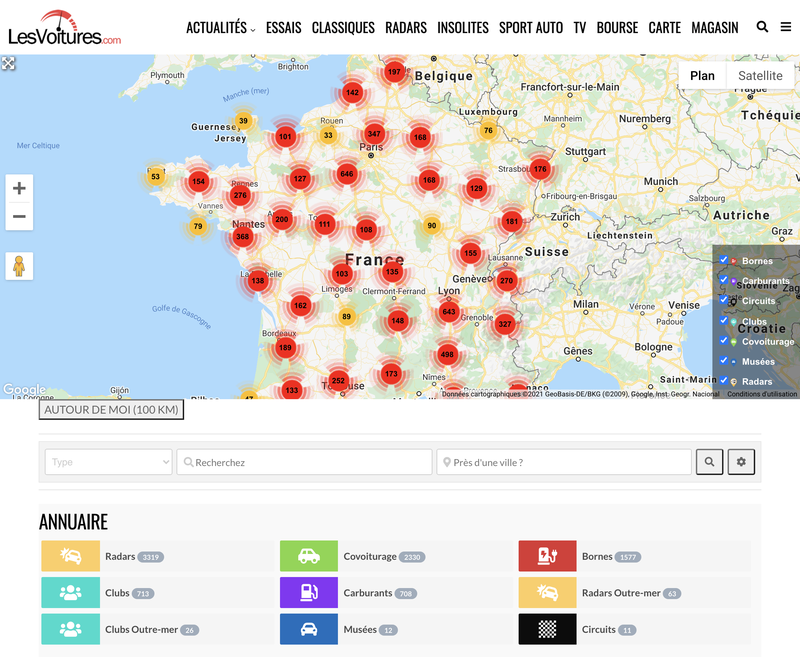The width and height of the screenshot is (800, 657).
Task: Uncheck the Bornes map layer checkbox
Action: pyautogui.click(x=724, y=261)
